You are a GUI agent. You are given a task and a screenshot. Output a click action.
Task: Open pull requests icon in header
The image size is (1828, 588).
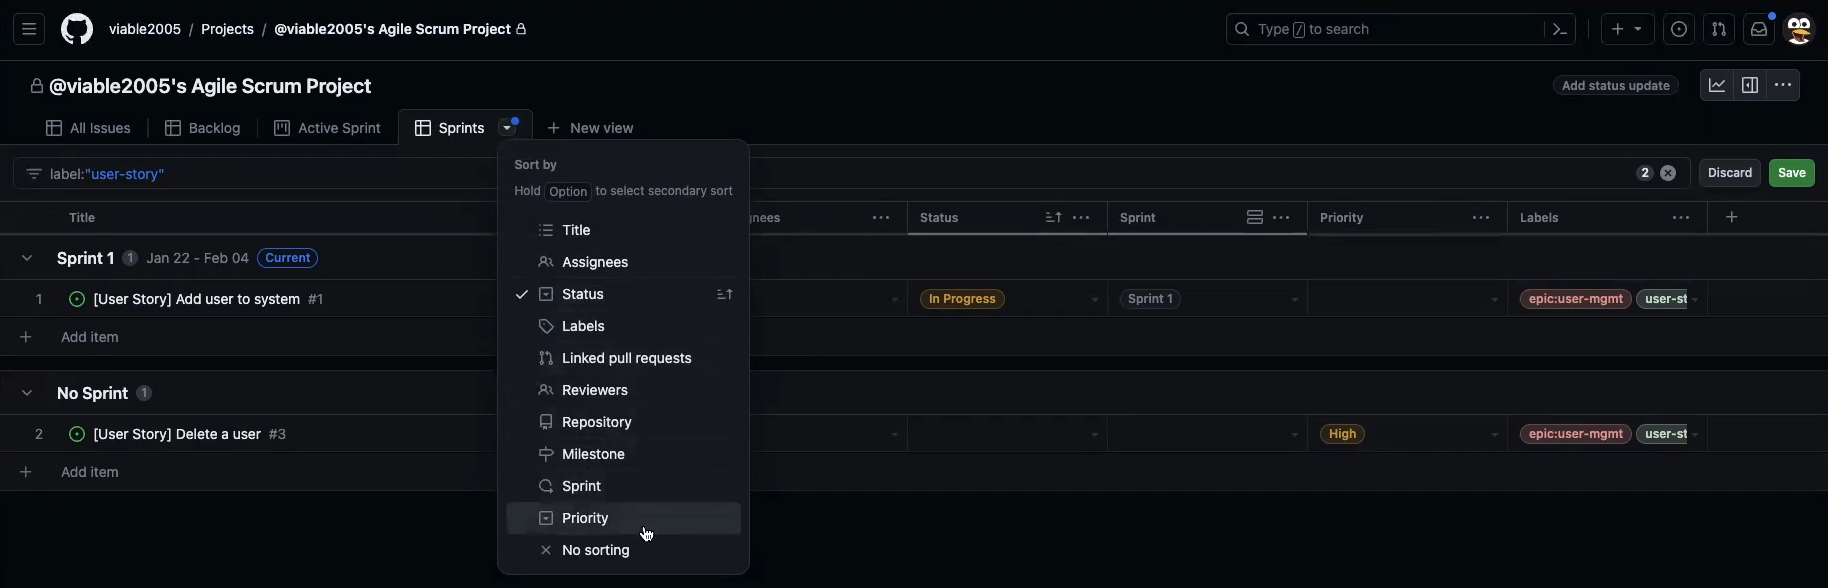point(1718,29)
